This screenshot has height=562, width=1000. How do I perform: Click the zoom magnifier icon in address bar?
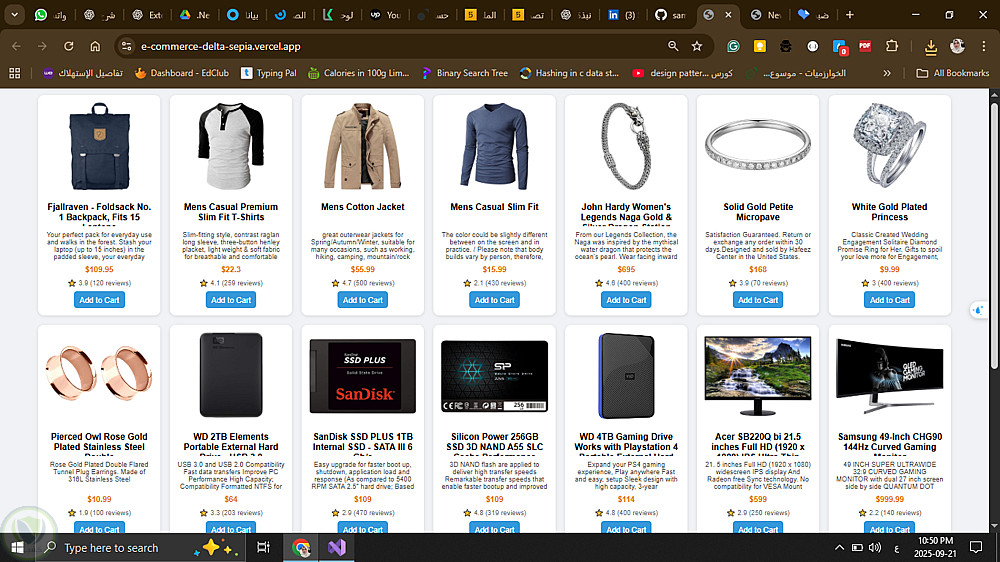click(x=673, y=46)
